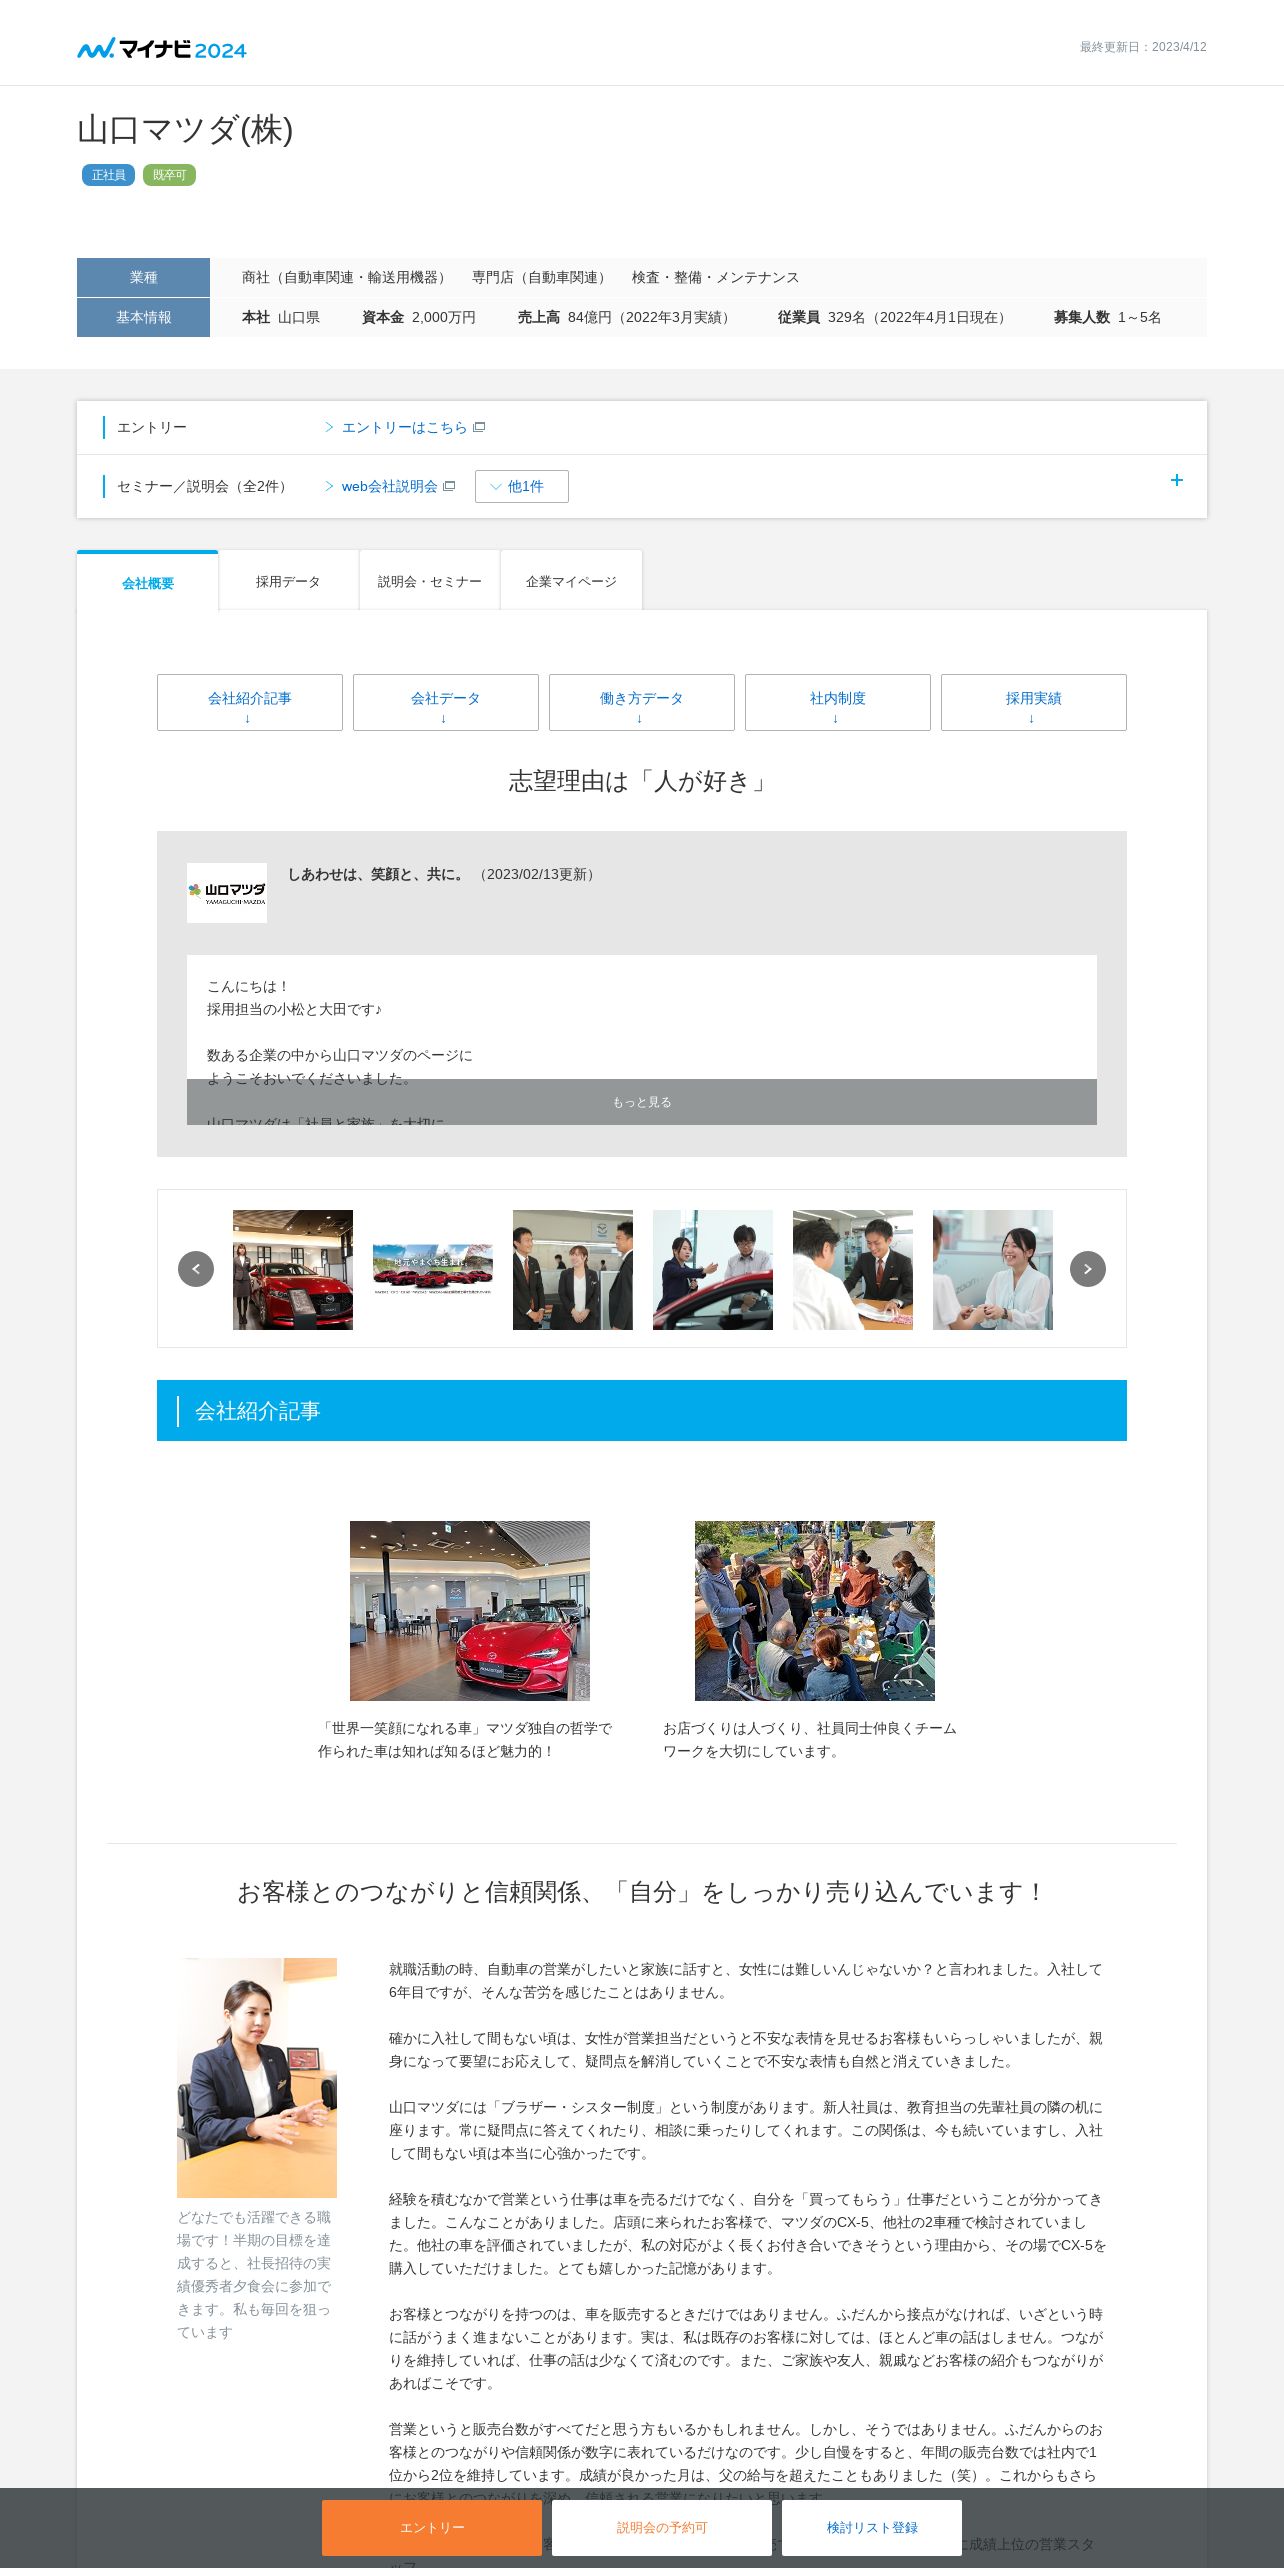The image size is (1284, 2568).
Task: Jump to 社内制度 section button
Action: click(x=838, y=702)
